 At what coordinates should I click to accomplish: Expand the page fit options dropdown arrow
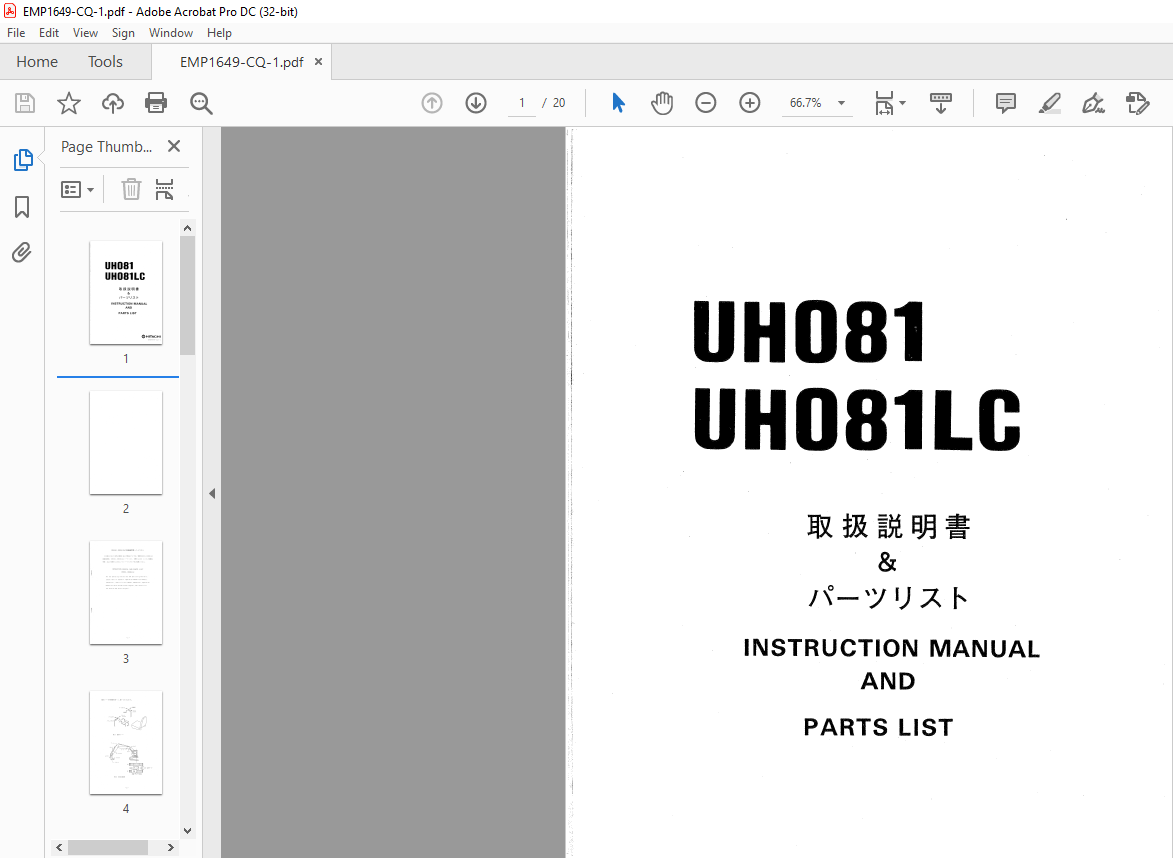coord(903,103)
